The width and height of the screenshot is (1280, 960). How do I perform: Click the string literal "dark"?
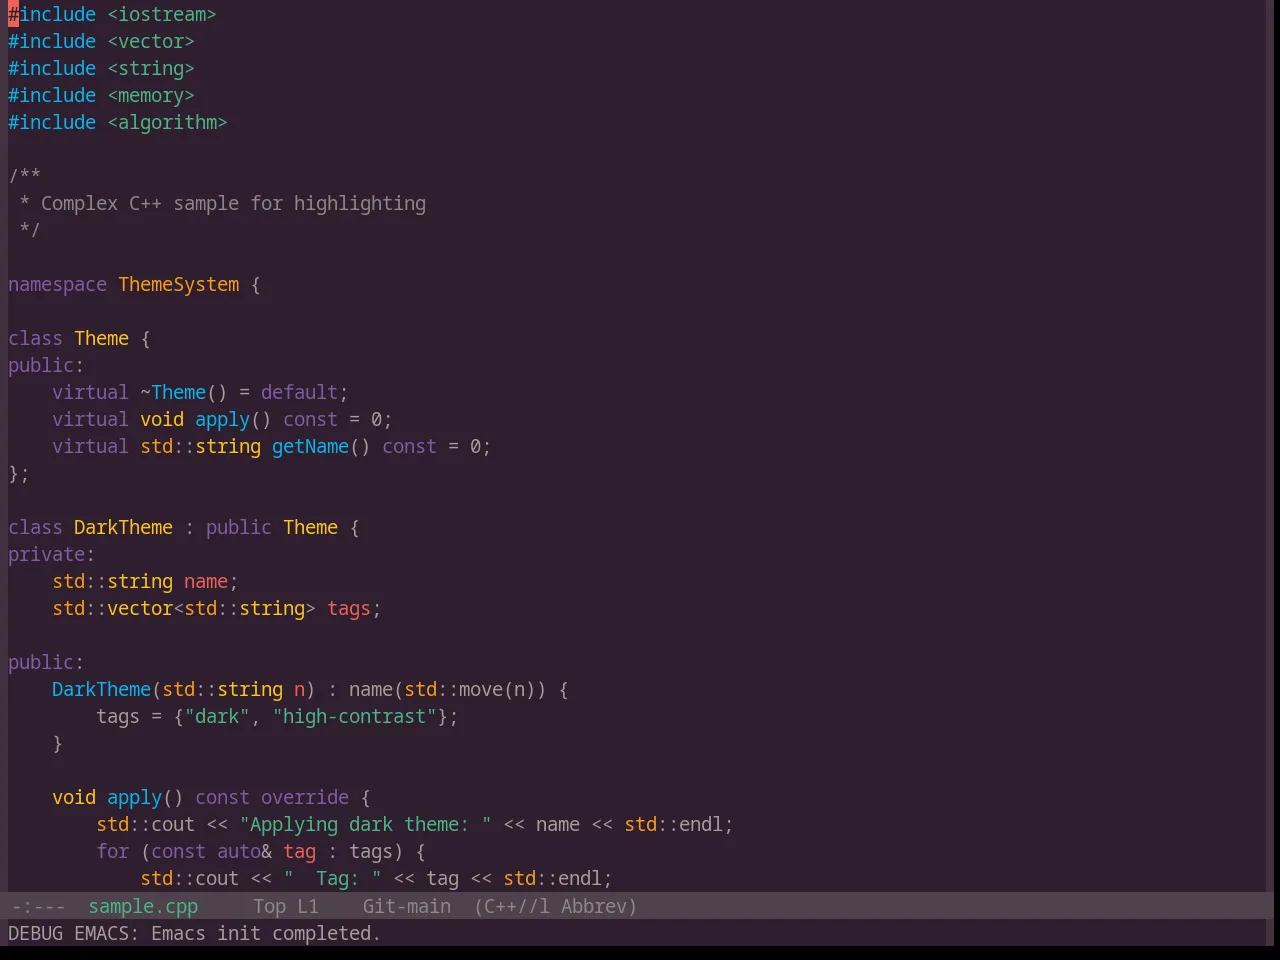217,716
